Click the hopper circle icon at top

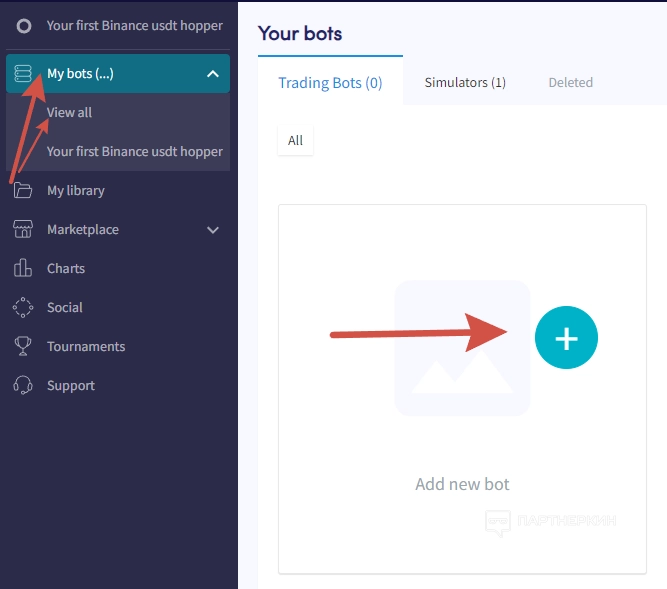[x=24, y=26]
